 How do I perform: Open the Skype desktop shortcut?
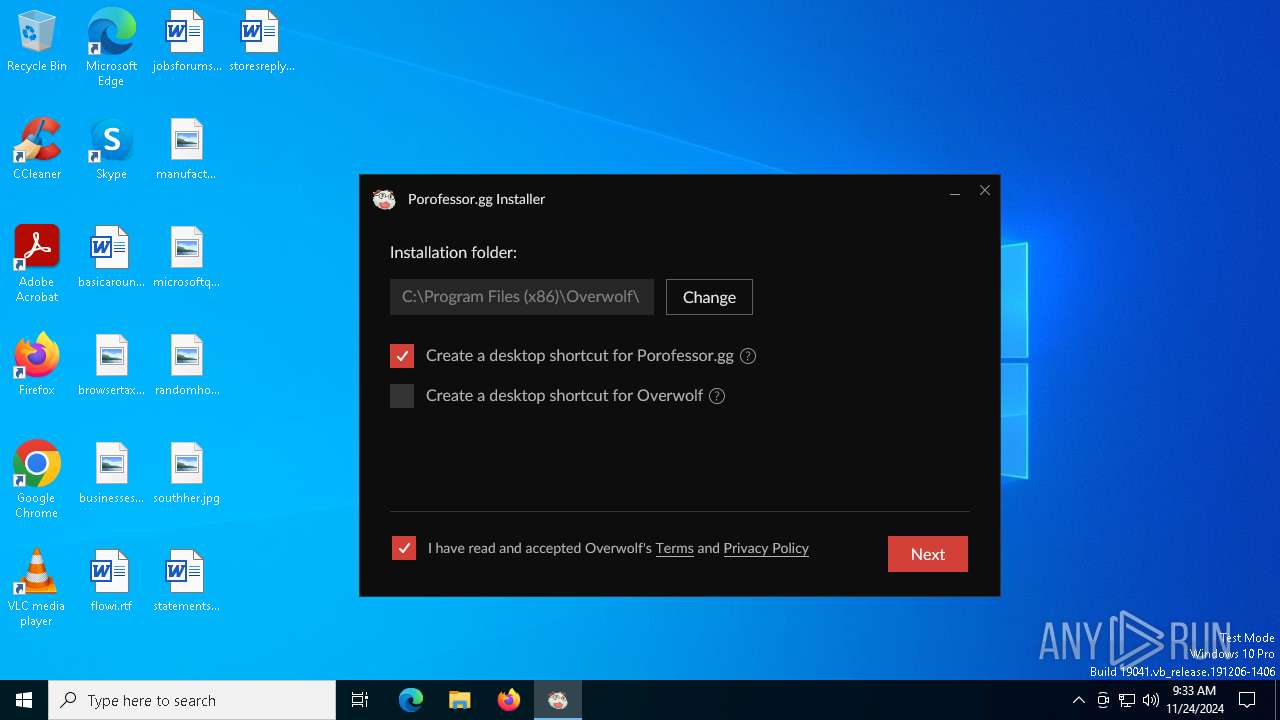point(111,150)
